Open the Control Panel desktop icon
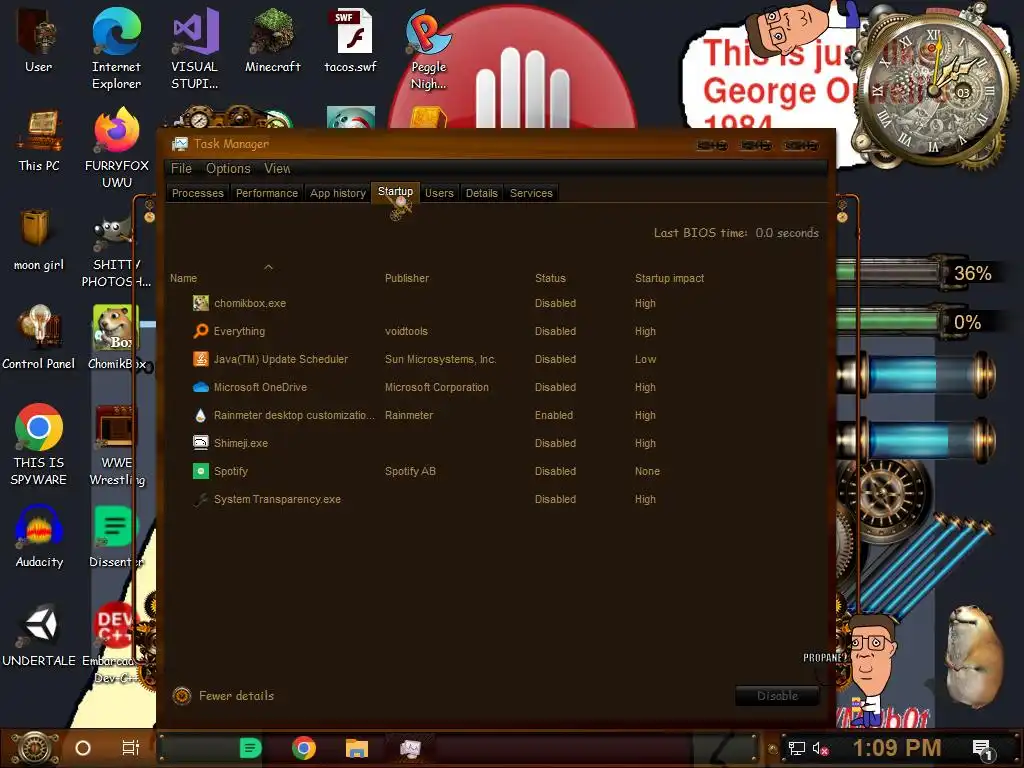Viewport: 1024px width, 768px height. [x=39, y=338]
